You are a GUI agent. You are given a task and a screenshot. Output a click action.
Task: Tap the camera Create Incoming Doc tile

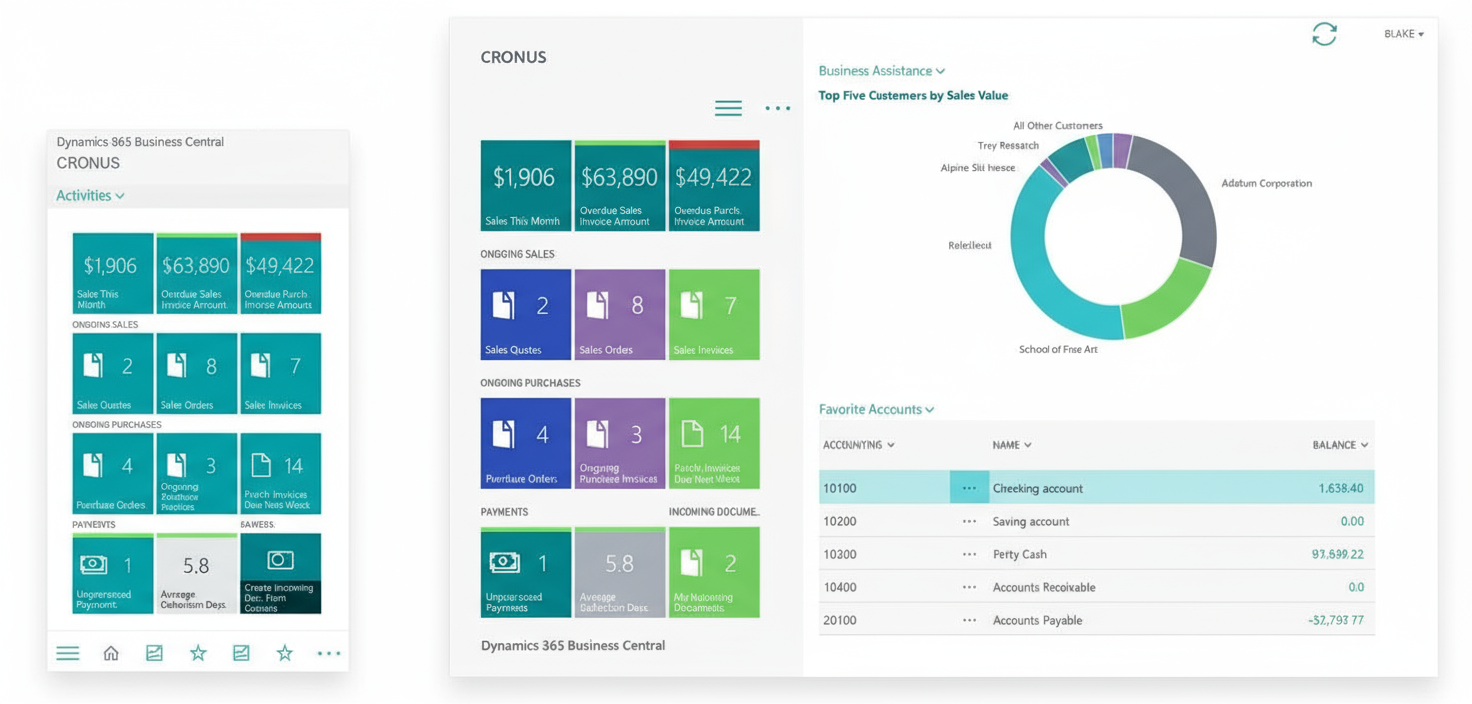point(281,573)
